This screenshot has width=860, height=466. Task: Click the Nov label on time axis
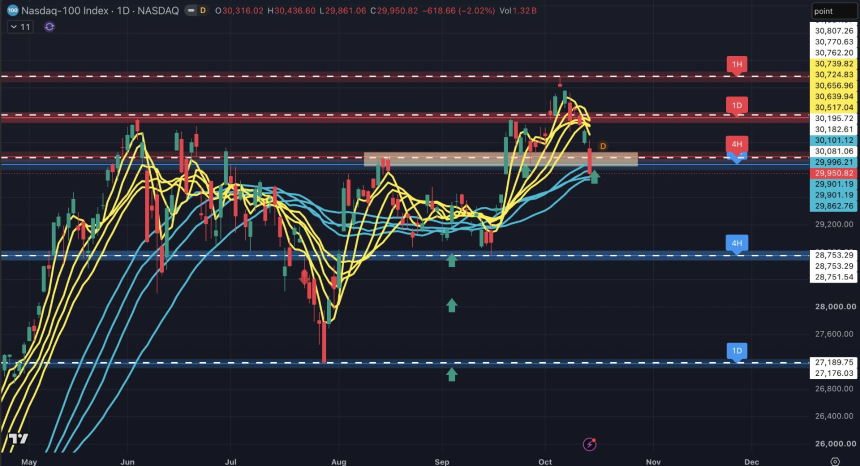[653, 462]
